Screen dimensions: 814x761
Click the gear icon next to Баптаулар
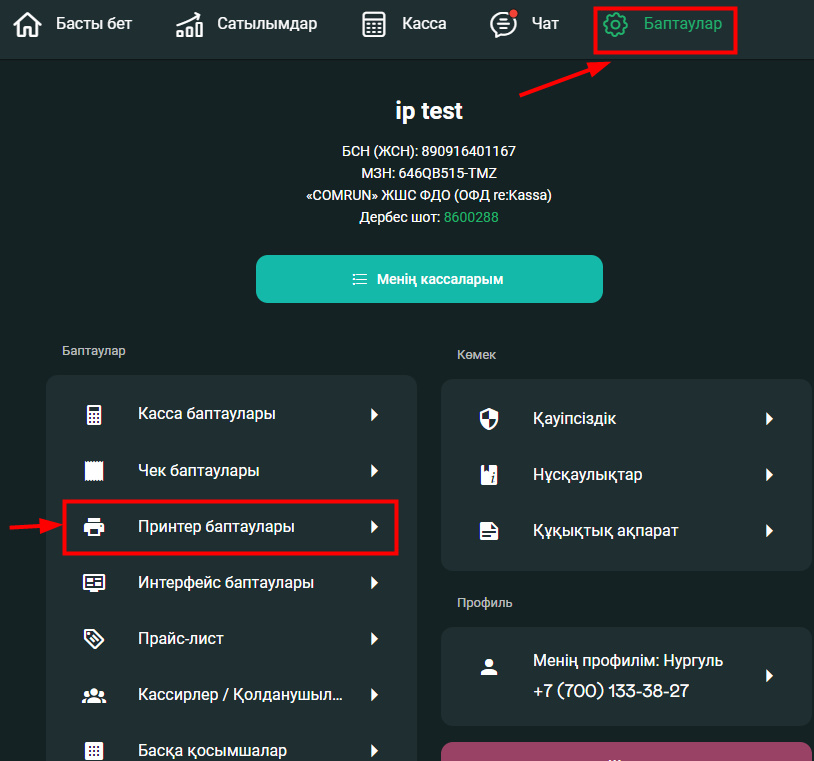click(x=615, y=24)
